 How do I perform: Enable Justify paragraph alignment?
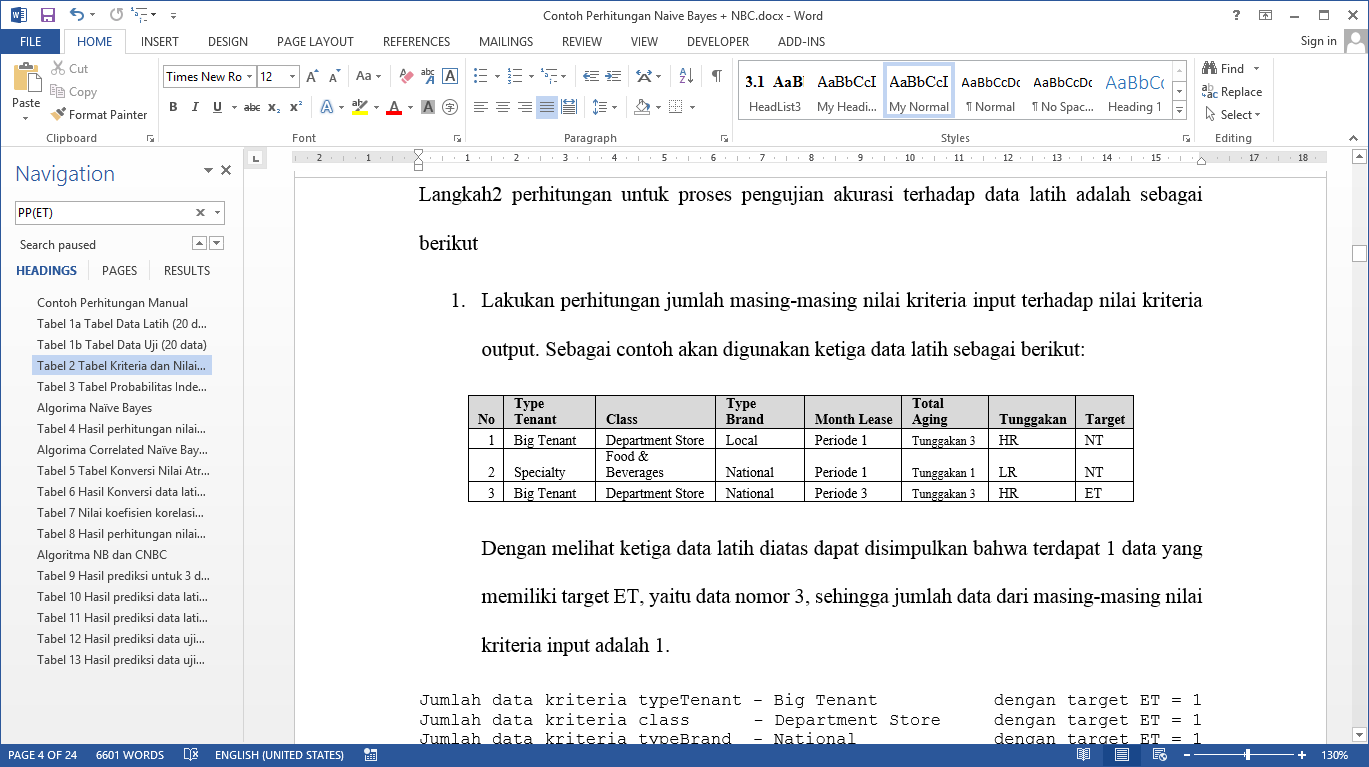point(546,107)
